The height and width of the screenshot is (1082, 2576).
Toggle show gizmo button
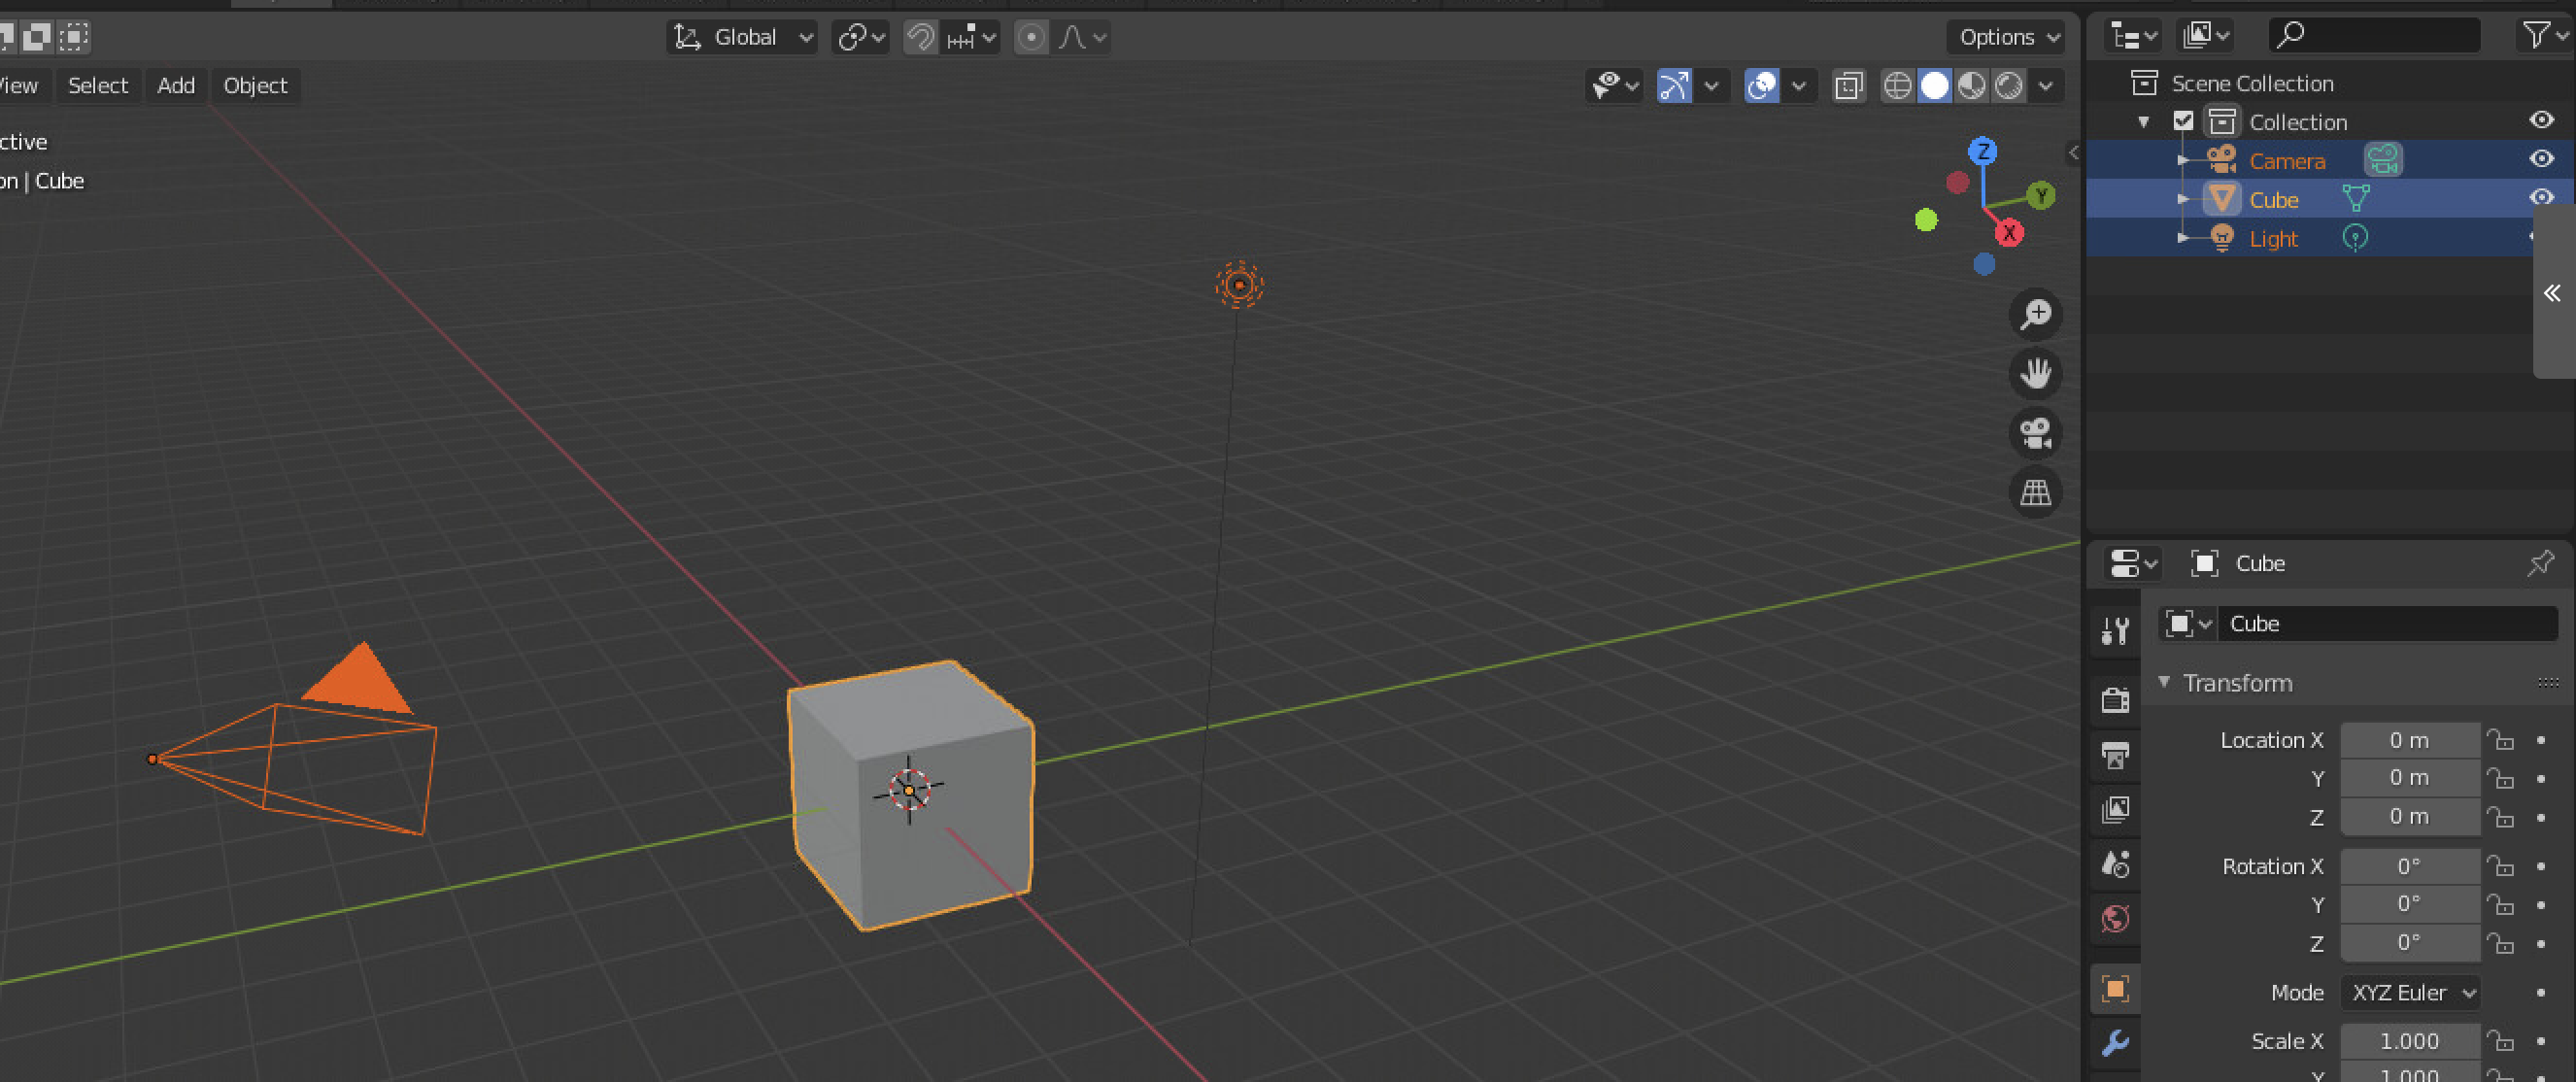1675,86
